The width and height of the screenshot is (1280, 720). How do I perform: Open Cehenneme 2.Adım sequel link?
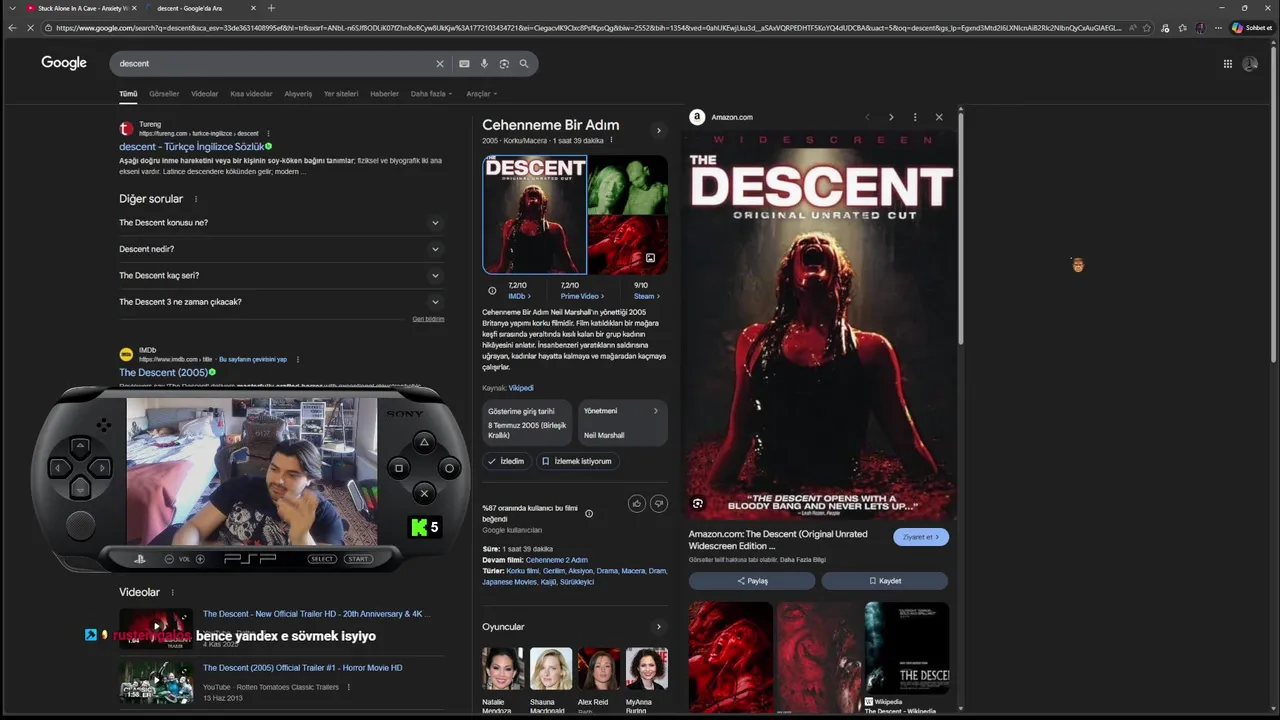tap(557, 560)
